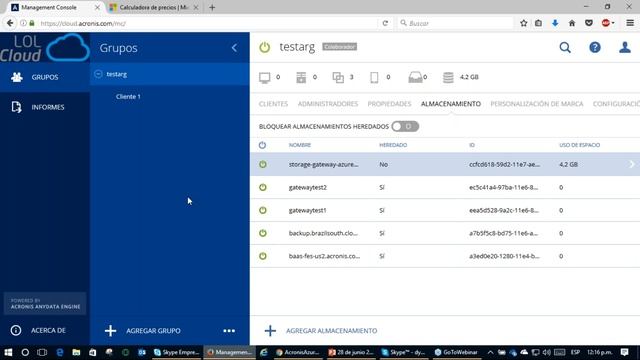Go to browser home page icon

pos(571,23)
